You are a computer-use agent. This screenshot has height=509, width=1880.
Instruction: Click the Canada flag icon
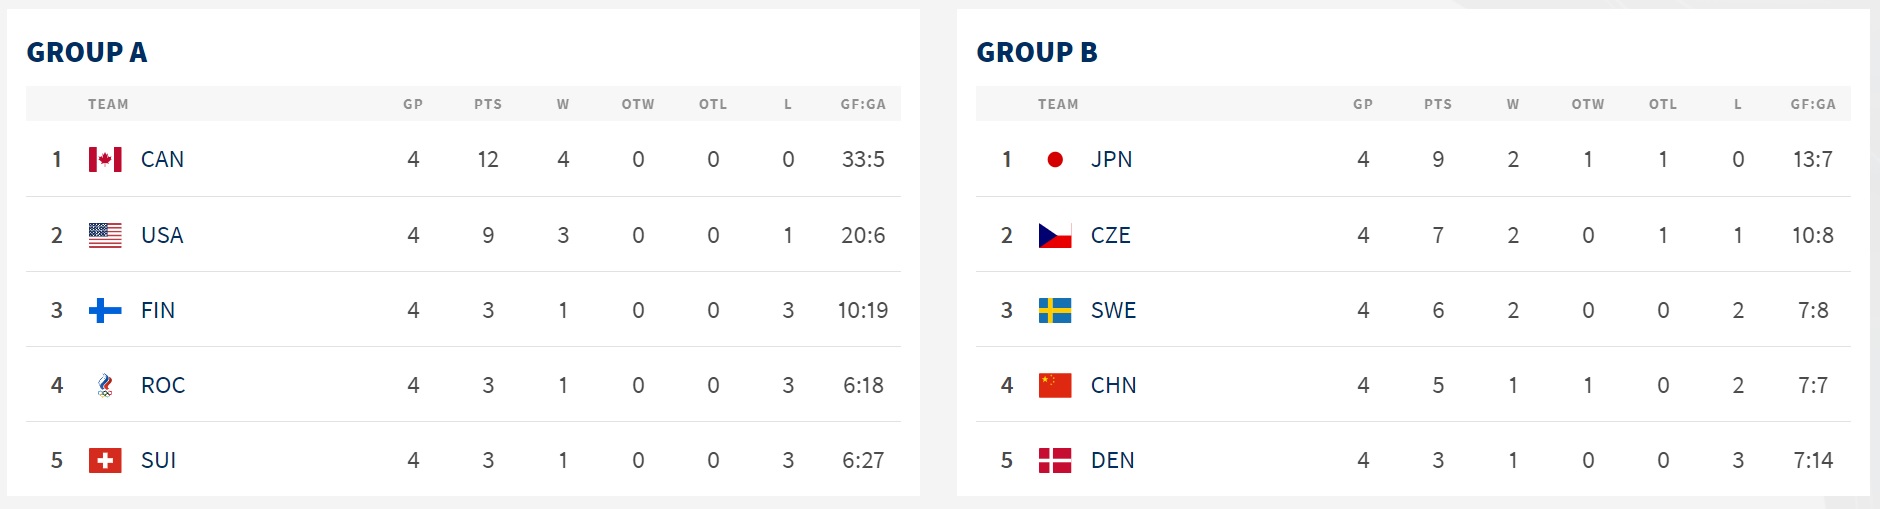[105, 160]
